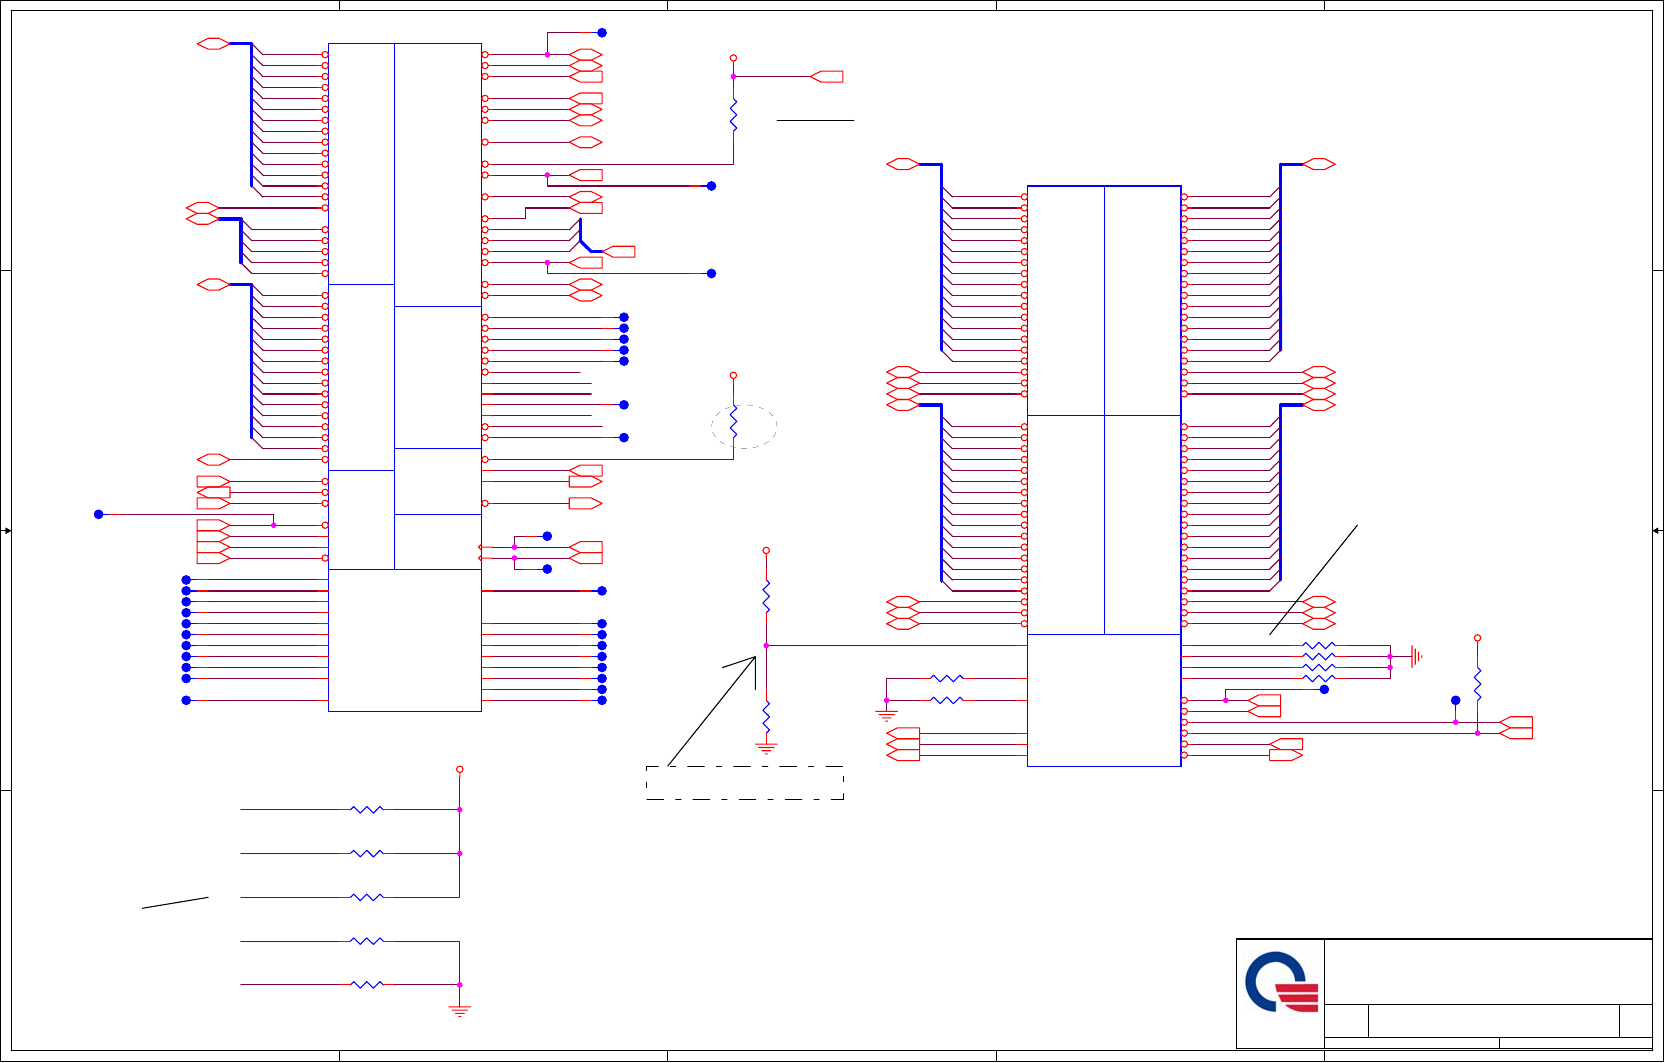Select the power terminal above the five-resistor group
The image size is (1665, 1063).
click(x=460, y=770)
